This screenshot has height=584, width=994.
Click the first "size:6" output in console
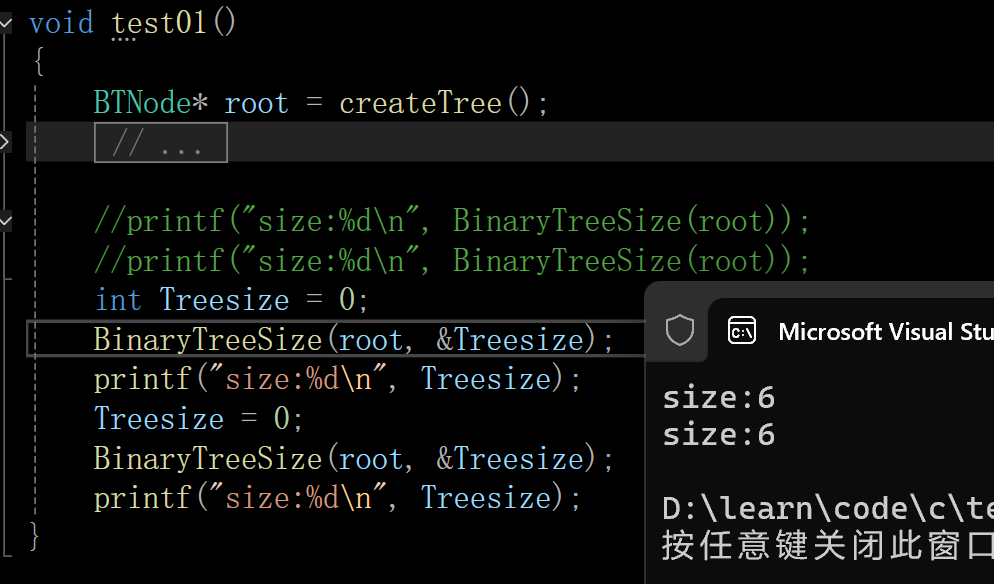[x=718, y=396]
